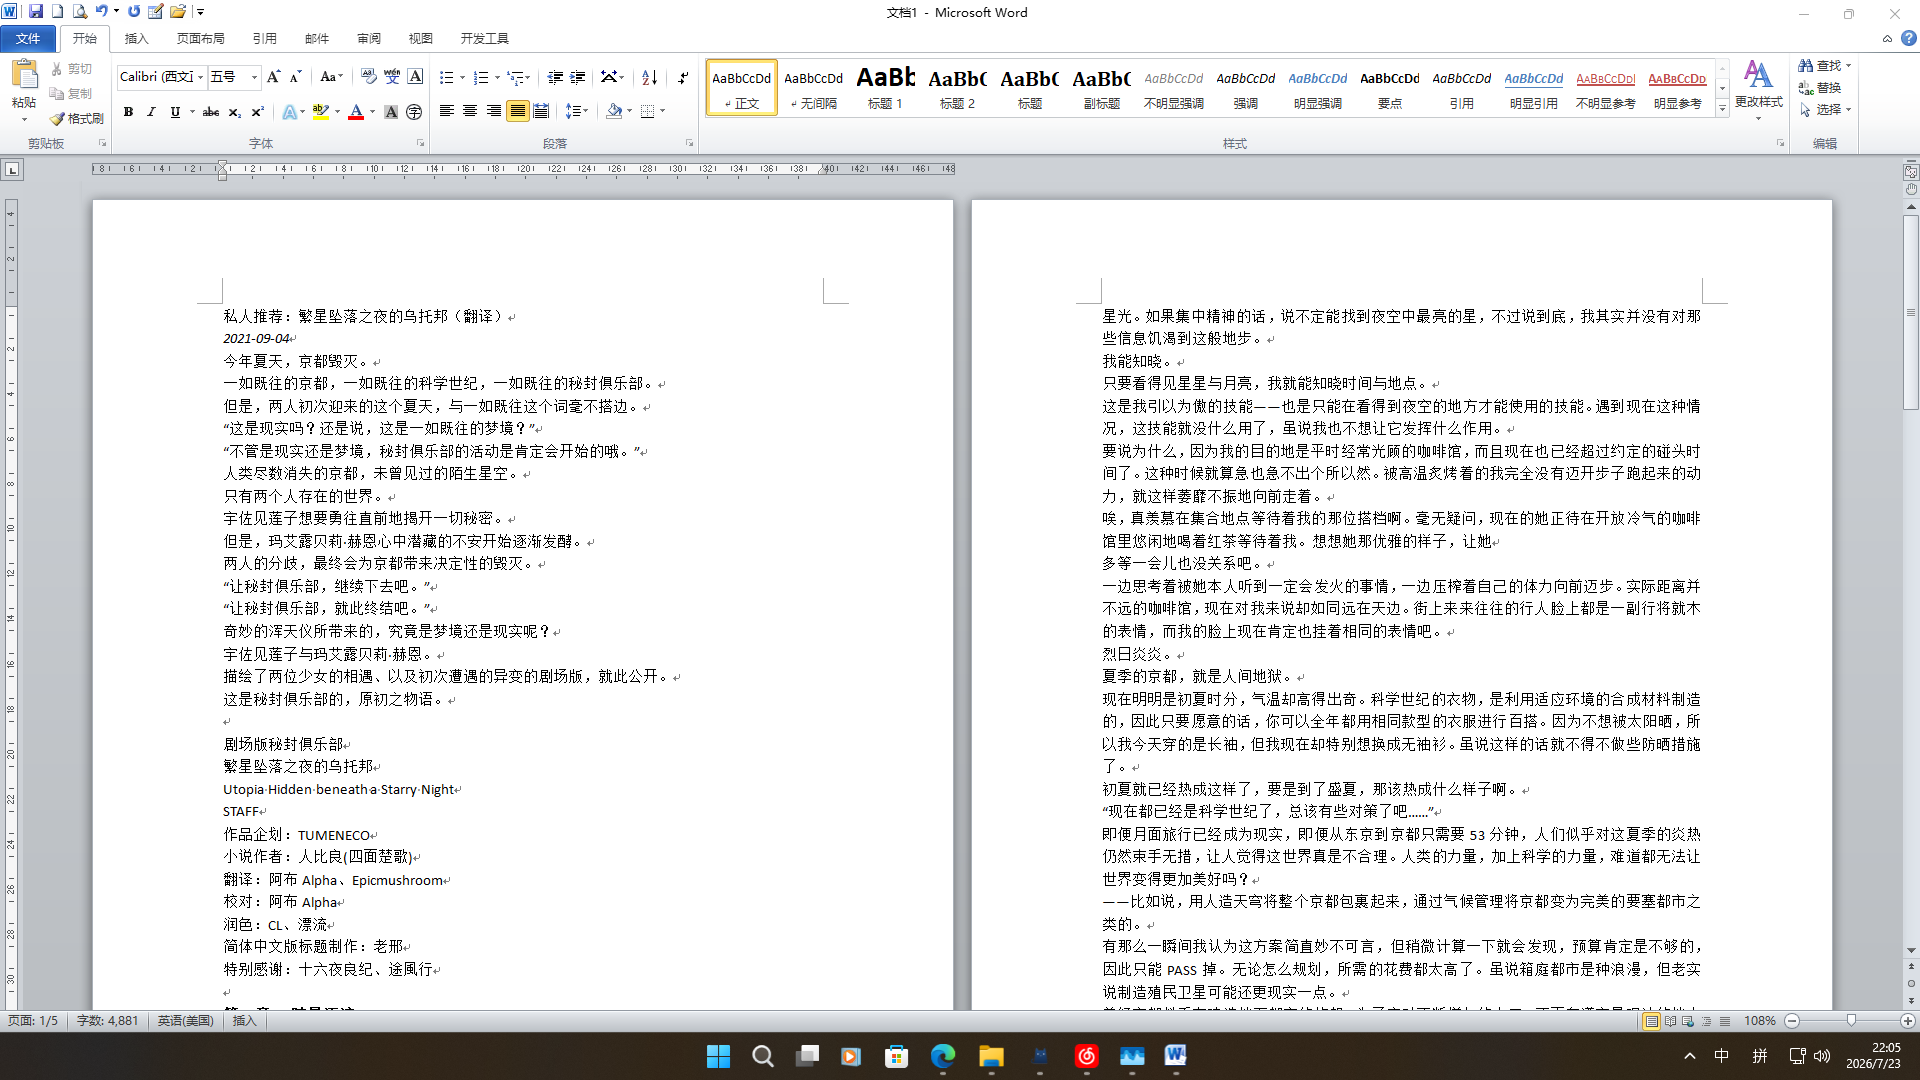Toggle subscript formatting
Image resolution: width=1920 pixels, height=1080 pixels.
pyautogui.click(x=234, y=112)
